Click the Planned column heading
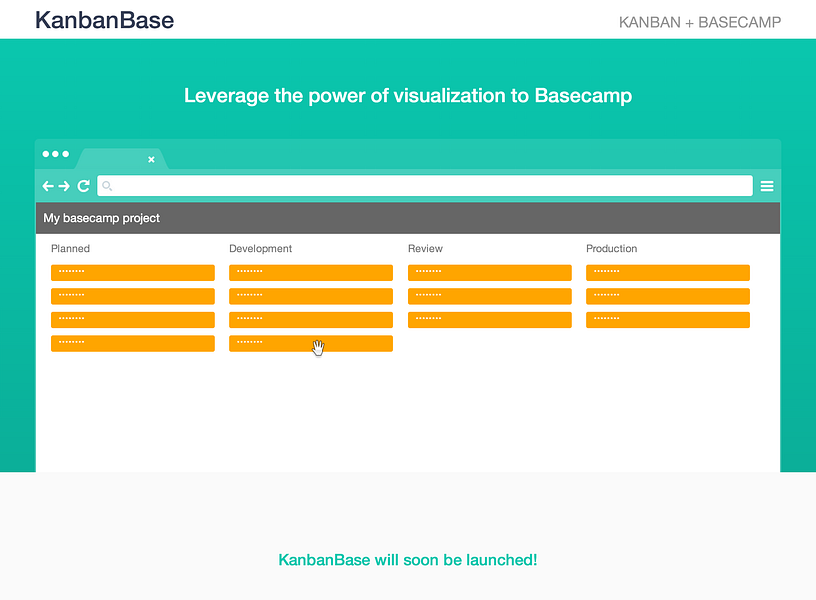 click(x=70, y=248)
